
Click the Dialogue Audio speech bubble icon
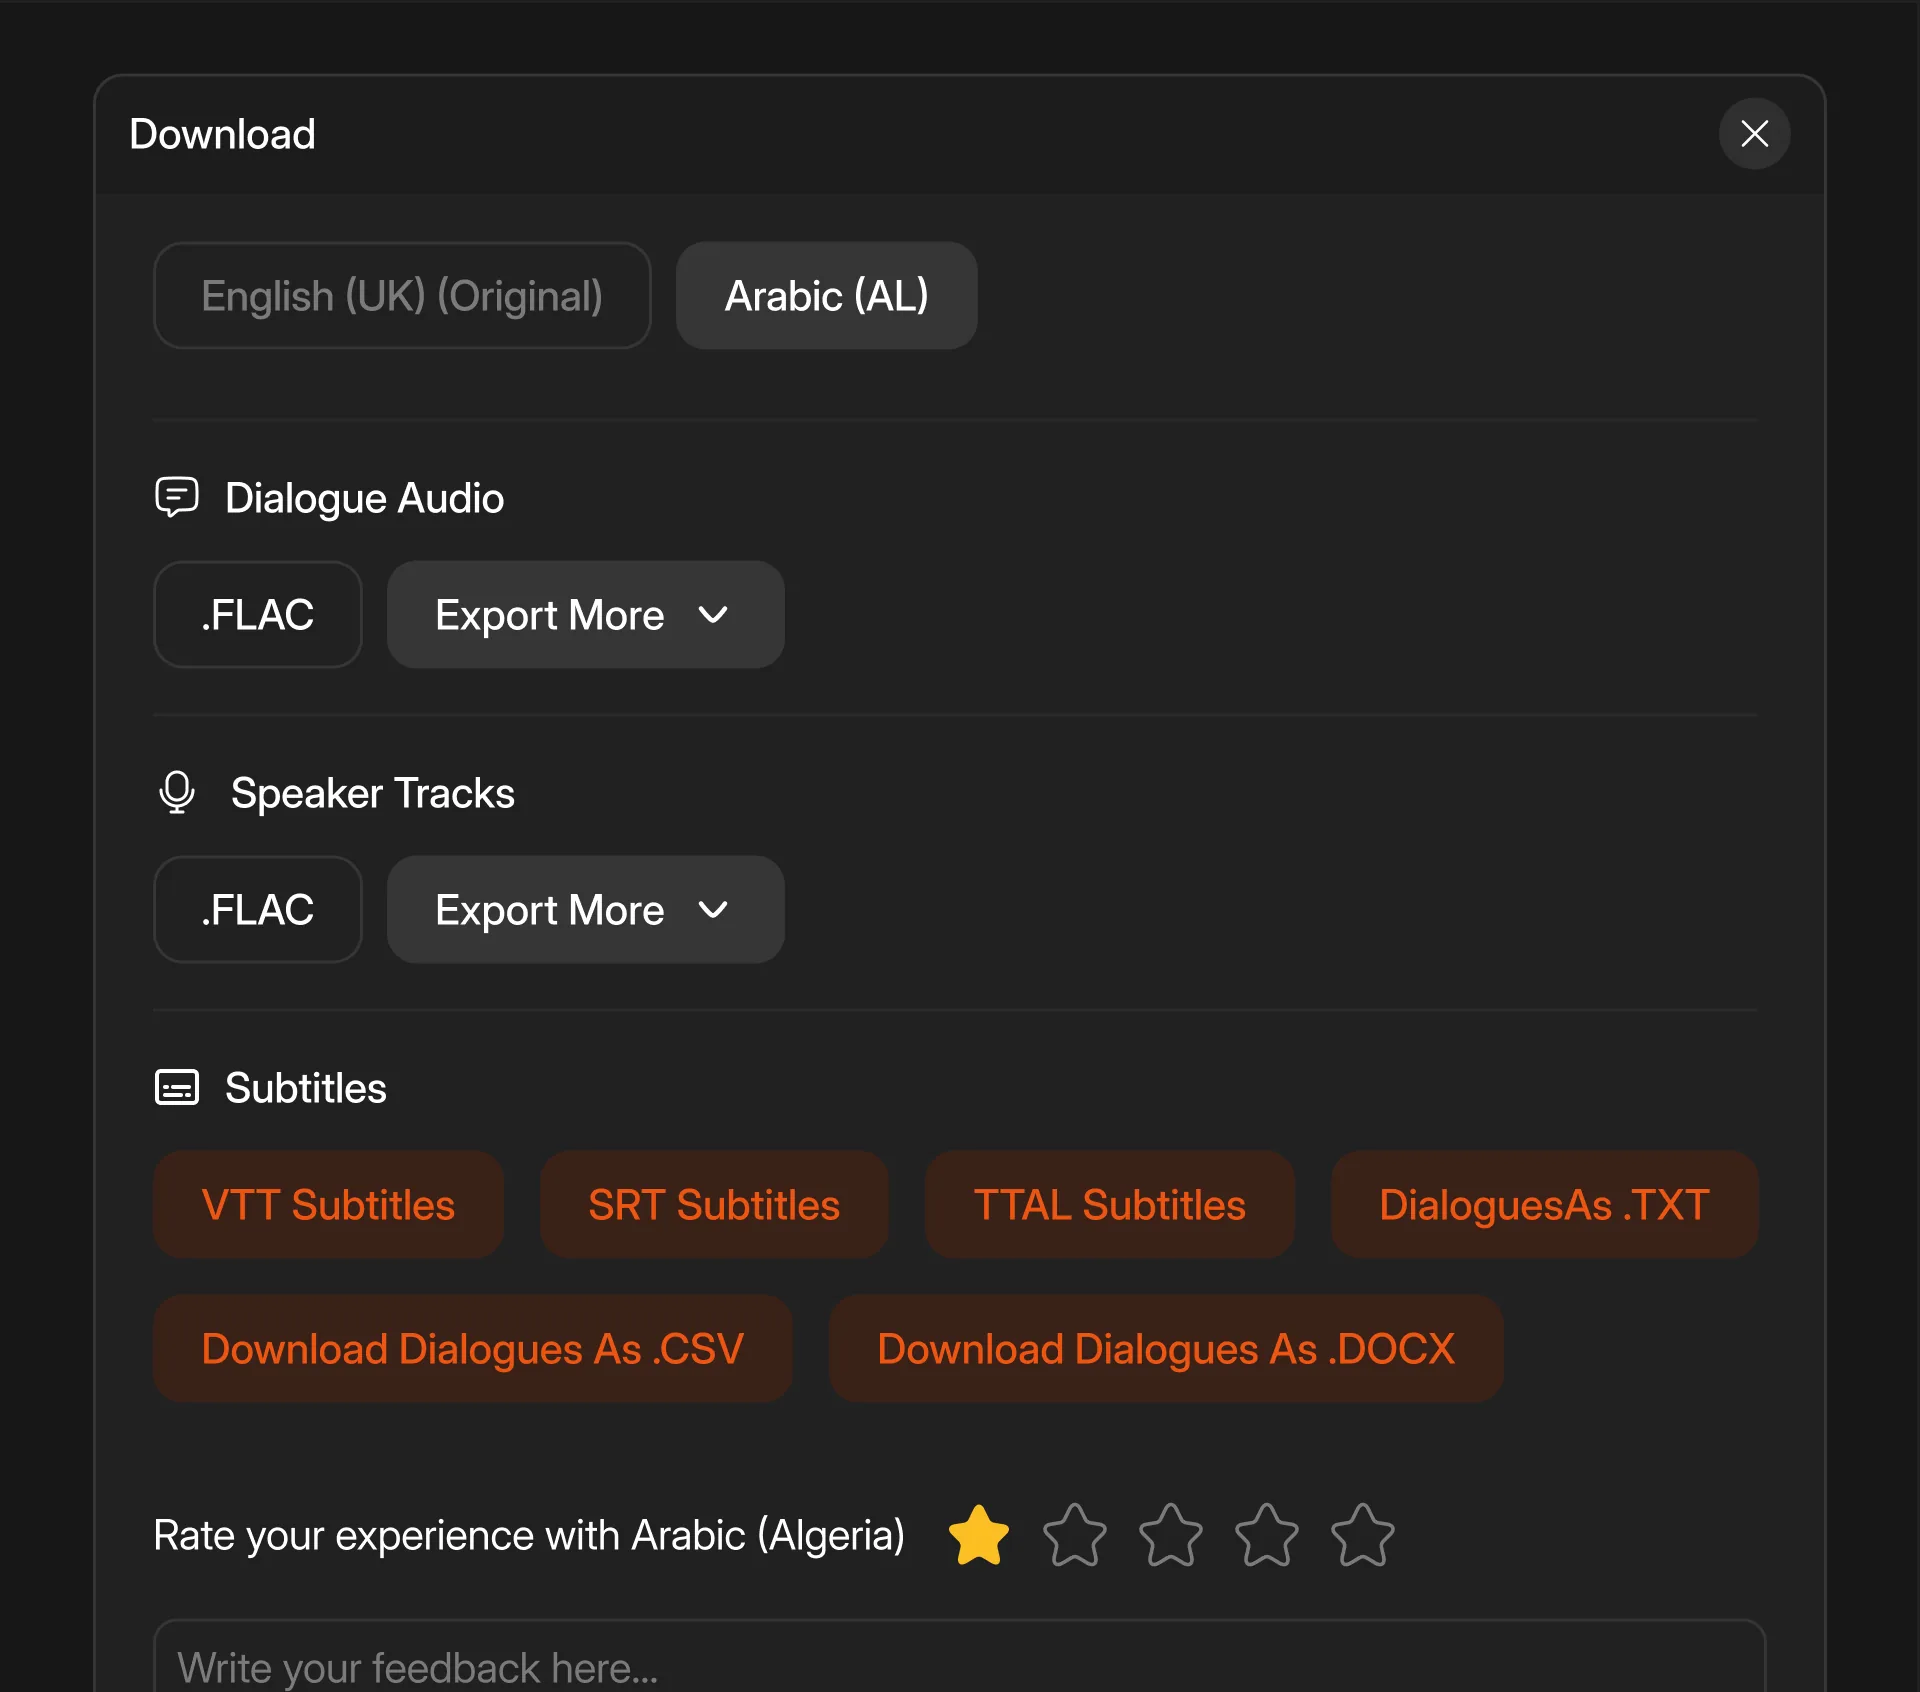point(177,497)
